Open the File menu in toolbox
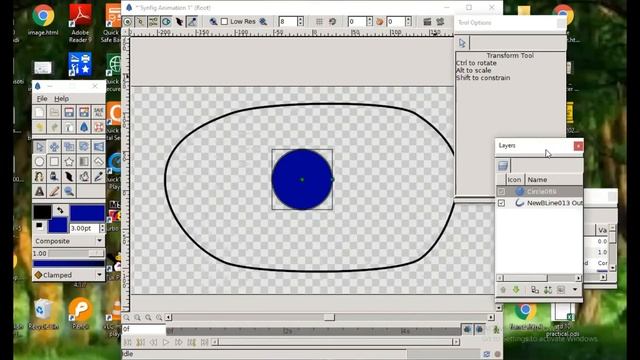This screenshot has width=640, height=360. (x=42, y=99)
